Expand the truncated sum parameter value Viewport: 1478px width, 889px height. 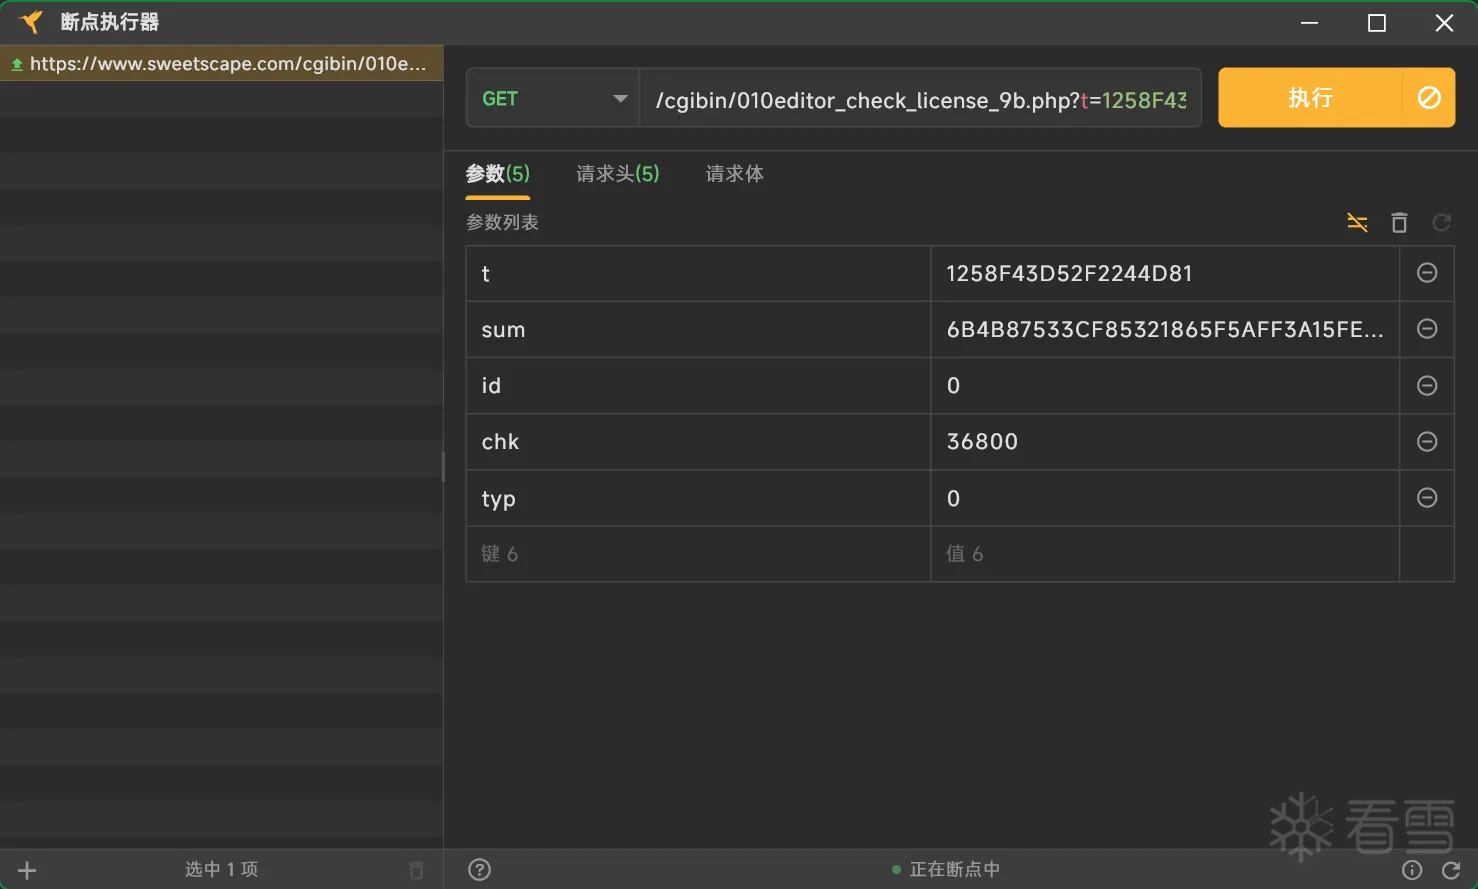1164,329
